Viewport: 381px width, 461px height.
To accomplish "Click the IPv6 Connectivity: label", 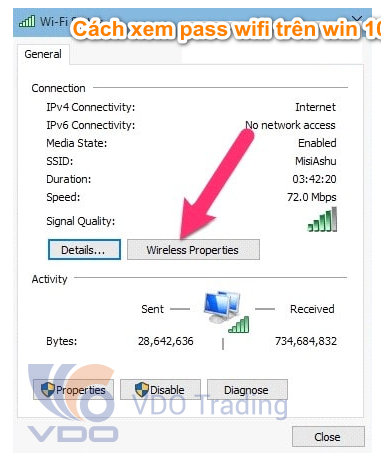I will click(x=91, y=125).
